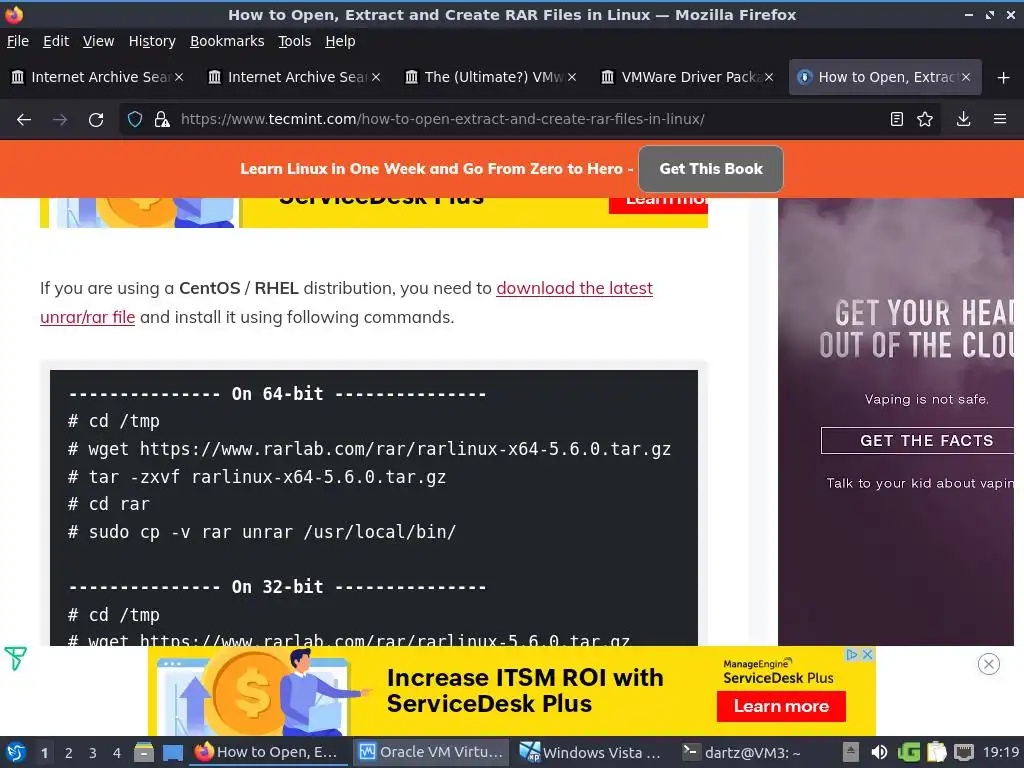Open the Firefox downloads panel
Image resolution: width=1024 pixels, height=768 pixels.
963,119
